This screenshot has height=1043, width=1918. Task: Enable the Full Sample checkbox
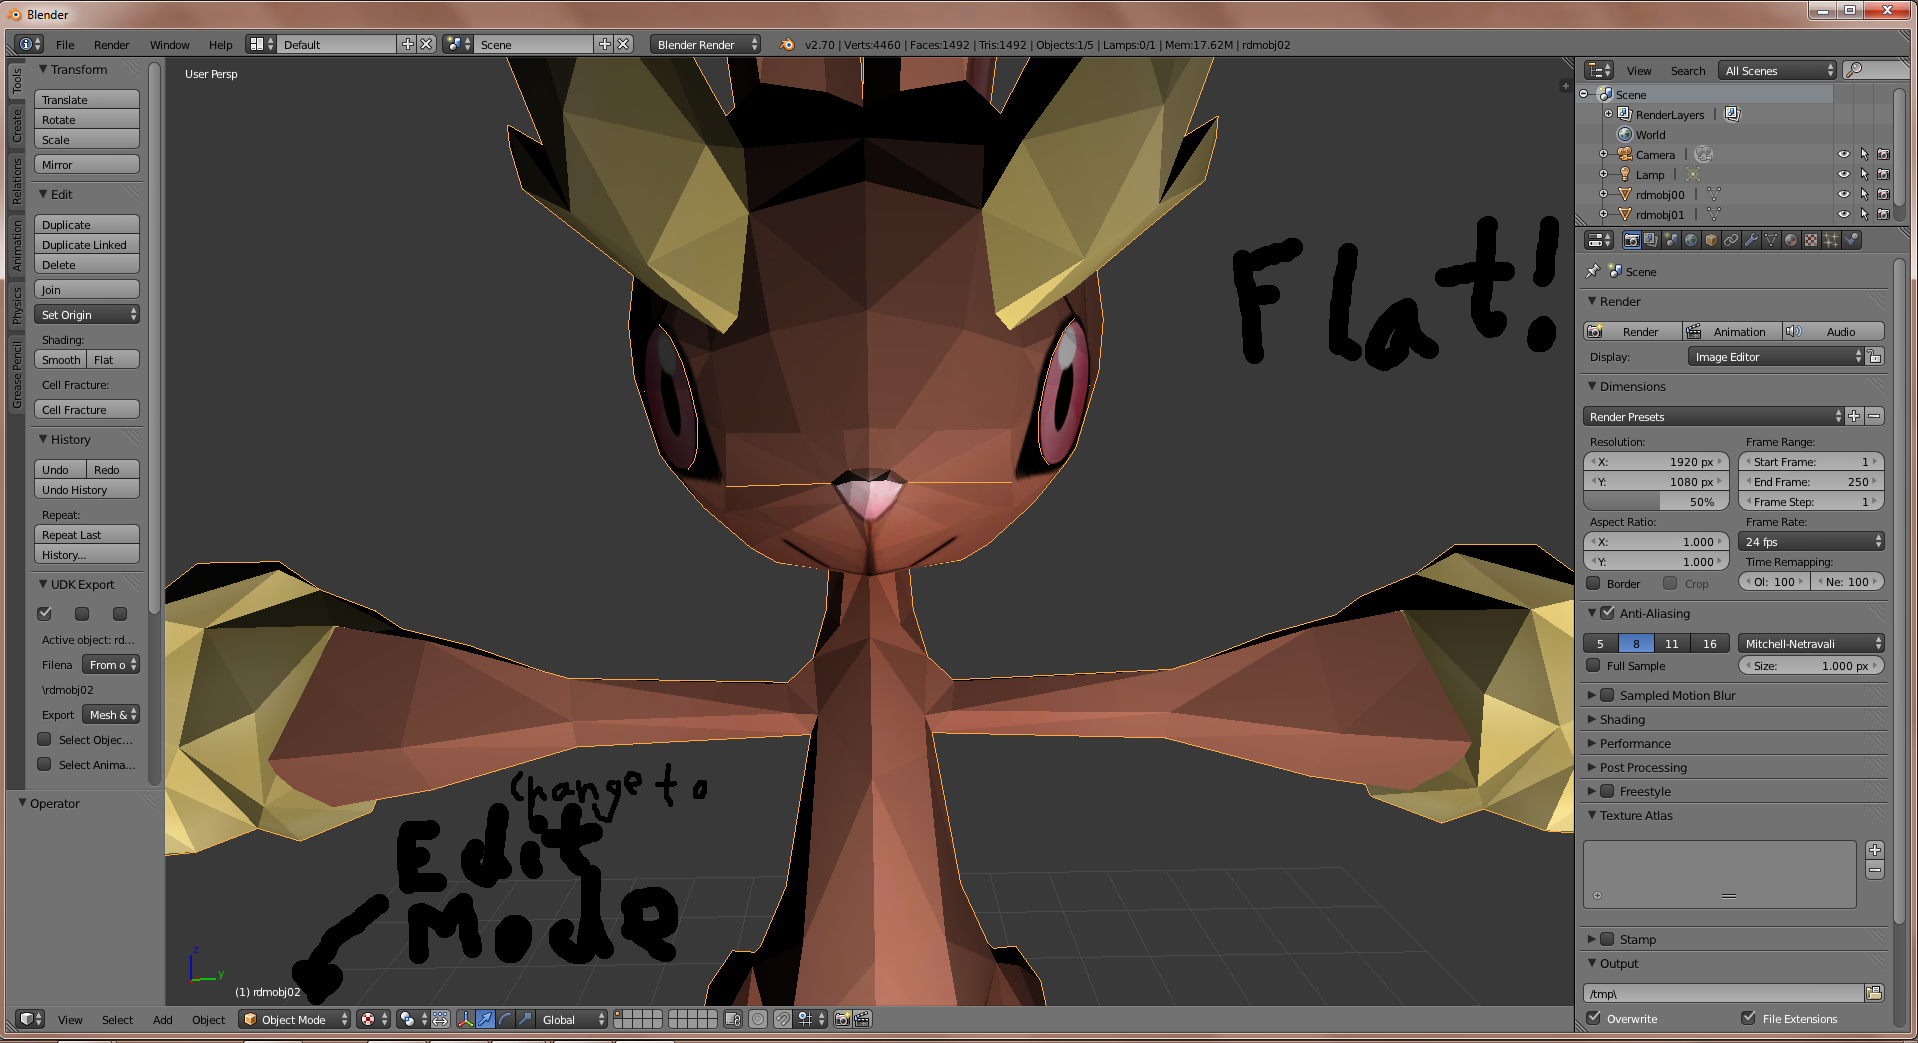(x=1593, y=665)
